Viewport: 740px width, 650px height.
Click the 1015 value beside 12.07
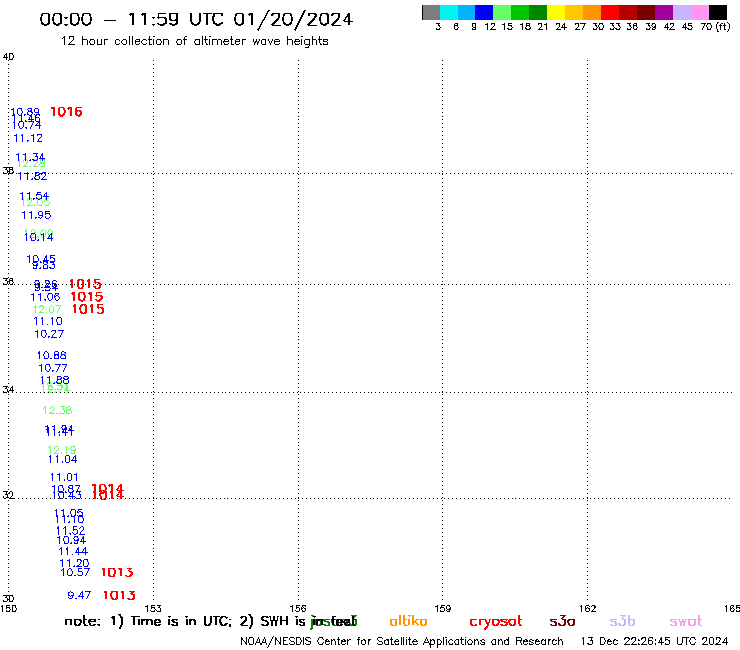coord(88,309)
